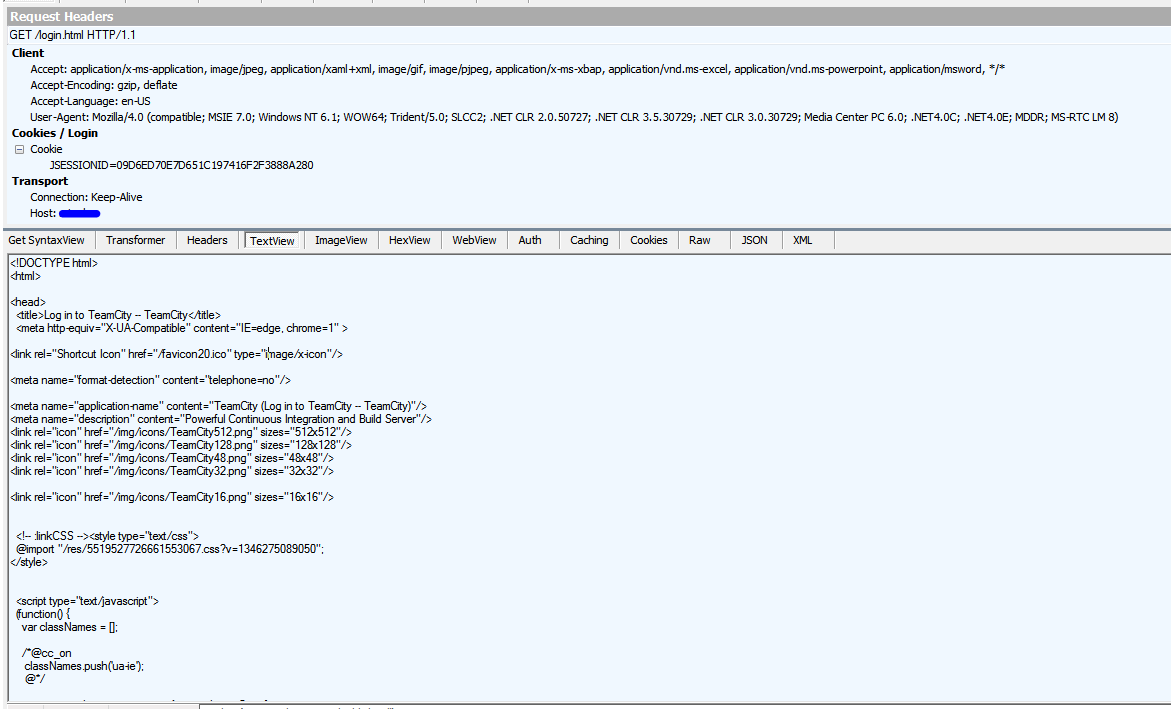1171x709 pixels.
Task: Select the Host header row
Action: point(65,214)
